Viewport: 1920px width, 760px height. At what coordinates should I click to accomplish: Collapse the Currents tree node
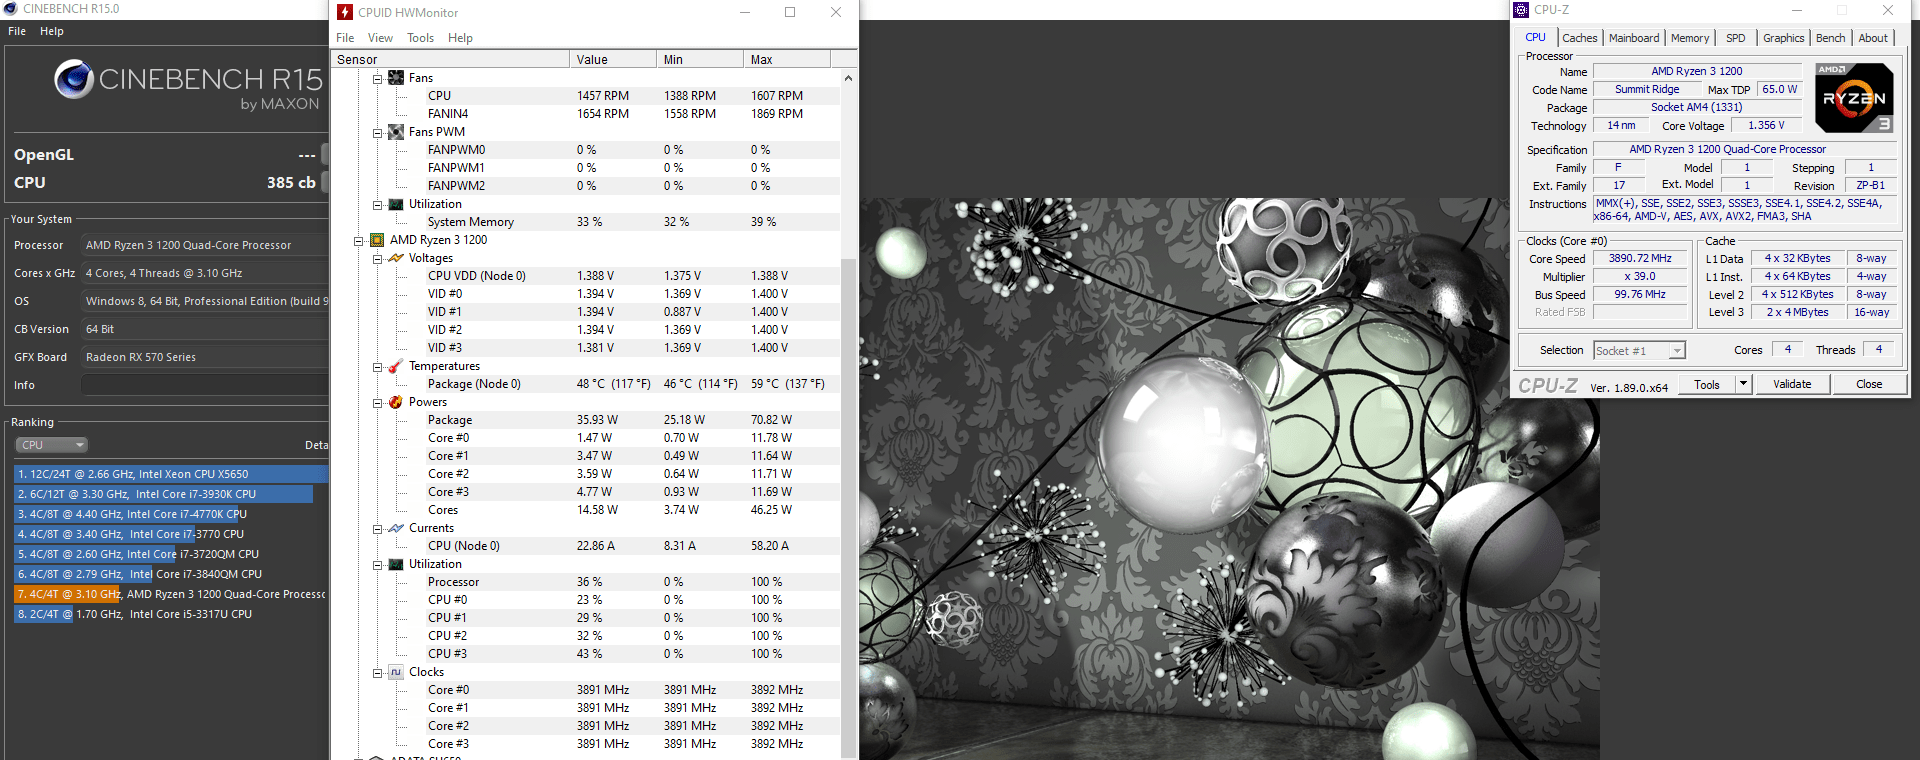tap(378, 528)
